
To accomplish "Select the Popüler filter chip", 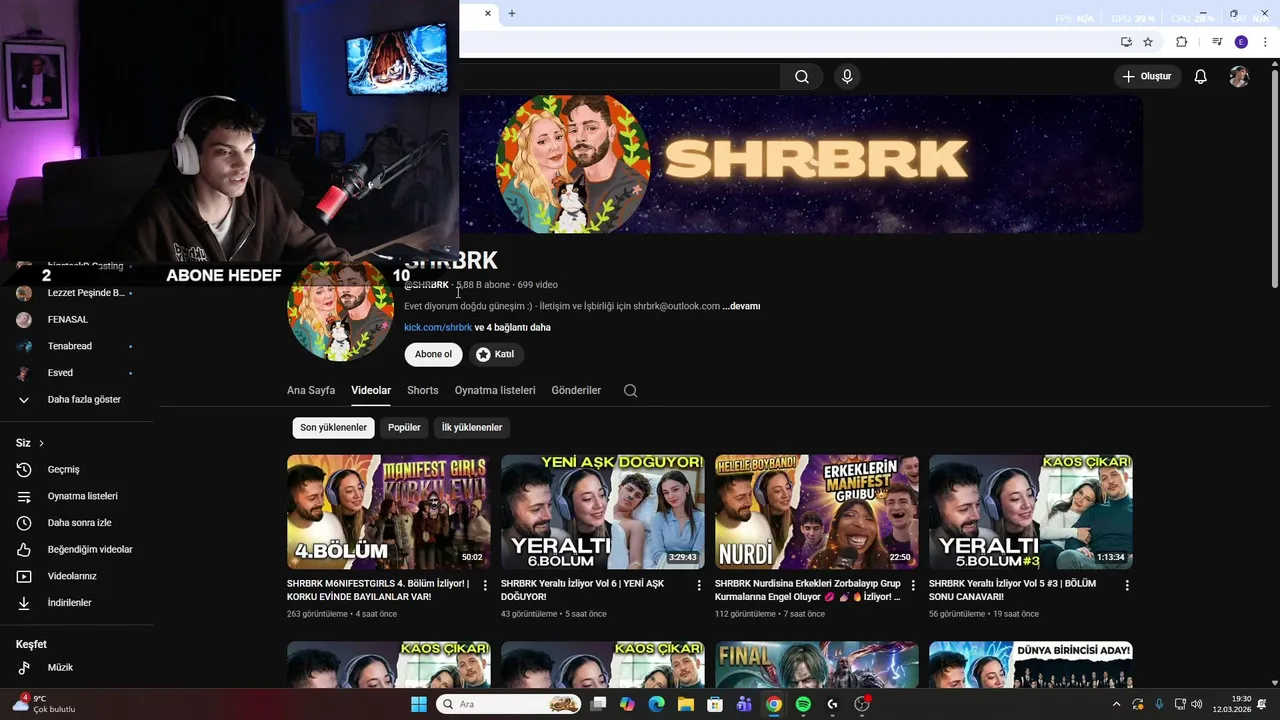I will pos(404,427).
